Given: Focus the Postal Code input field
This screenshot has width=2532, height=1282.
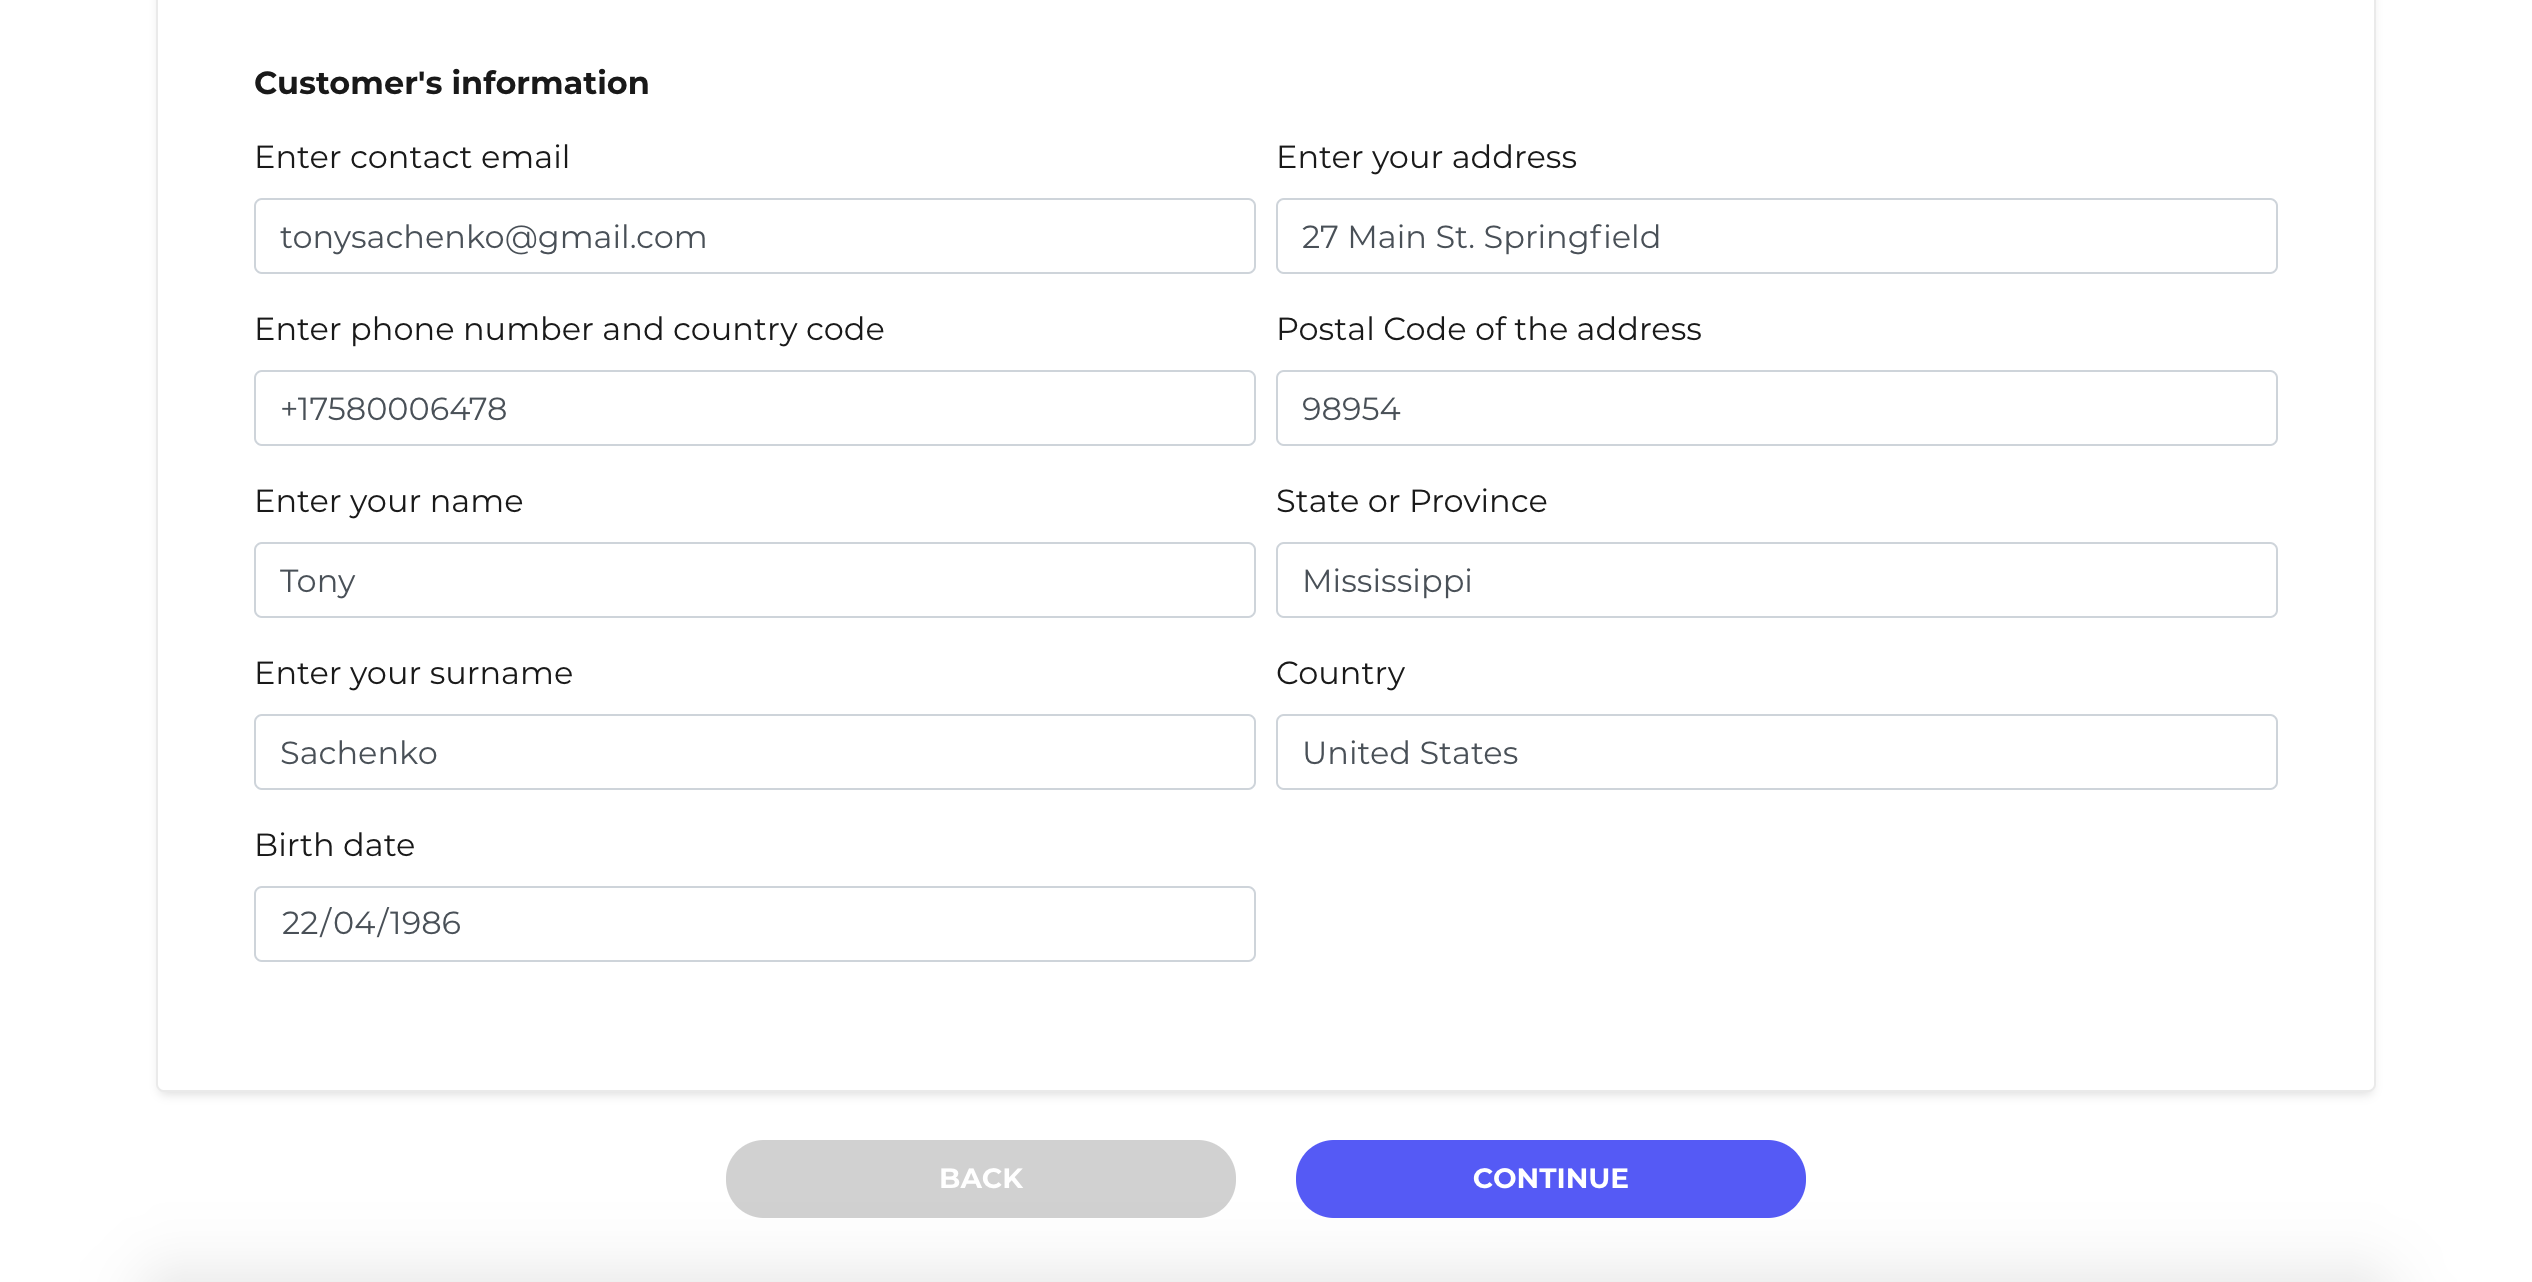Looking at the screenshot, I should (1776, 408).
